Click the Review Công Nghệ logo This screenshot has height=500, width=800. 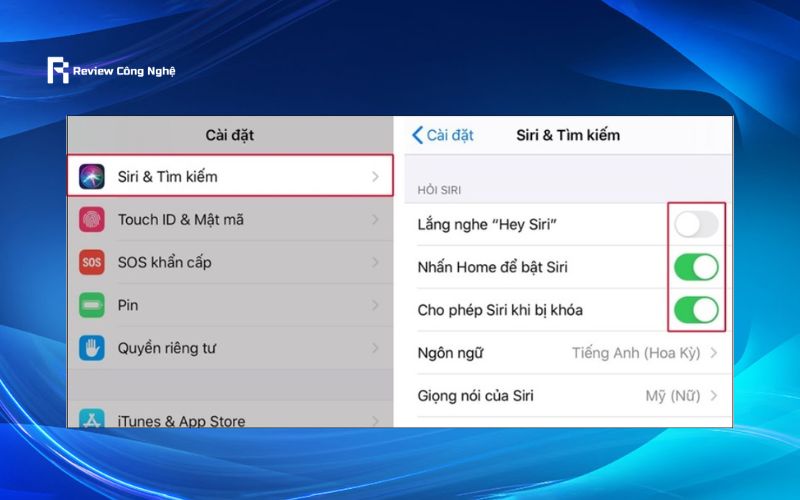coord(111,70)
